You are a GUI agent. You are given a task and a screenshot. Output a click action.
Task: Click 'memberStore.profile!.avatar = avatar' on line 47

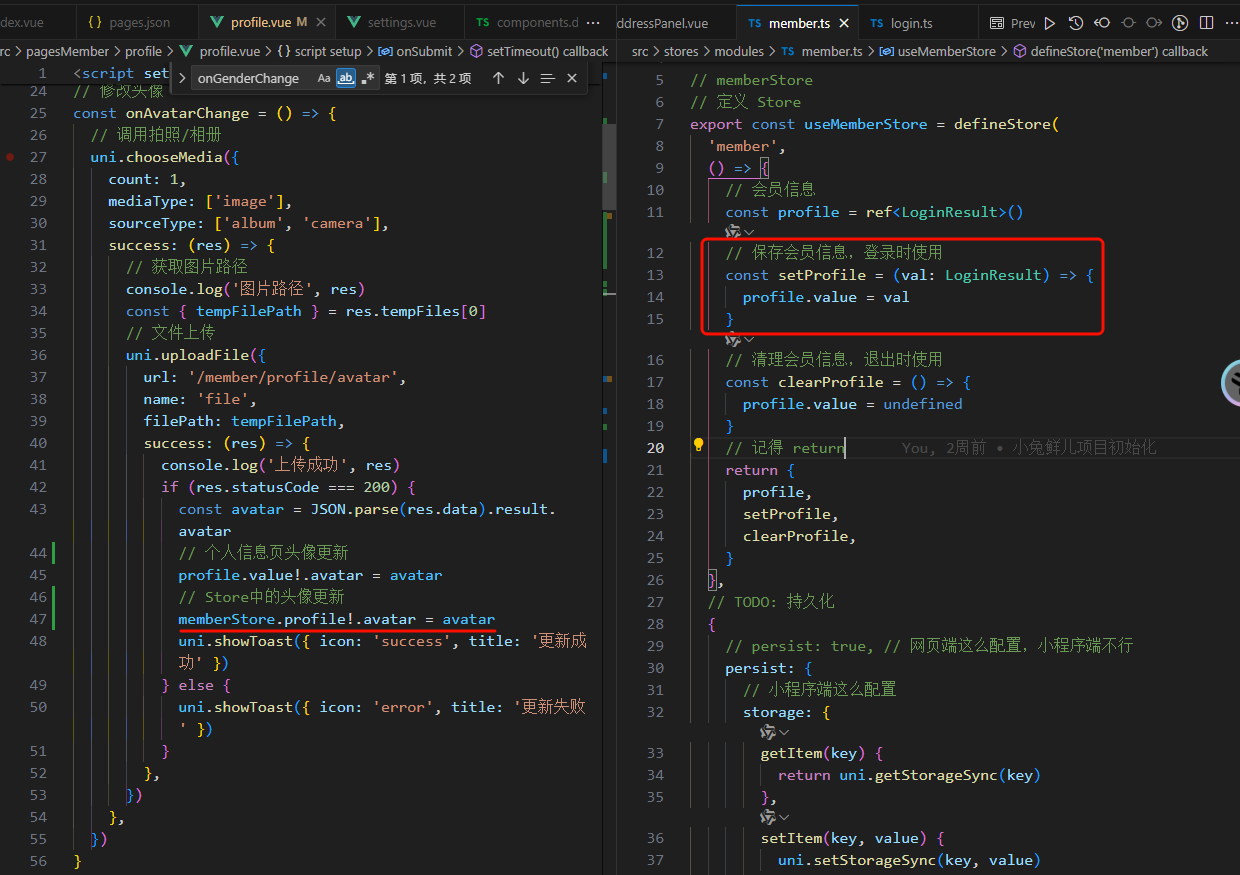point(337,619)
